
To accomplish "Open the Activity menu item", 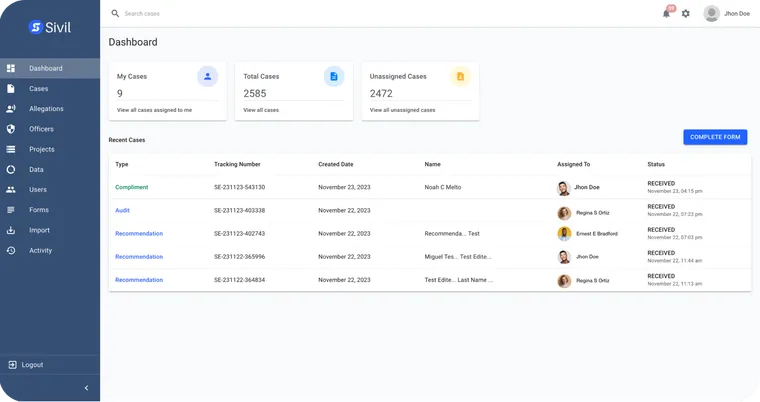I will click(x=50, y=251).
